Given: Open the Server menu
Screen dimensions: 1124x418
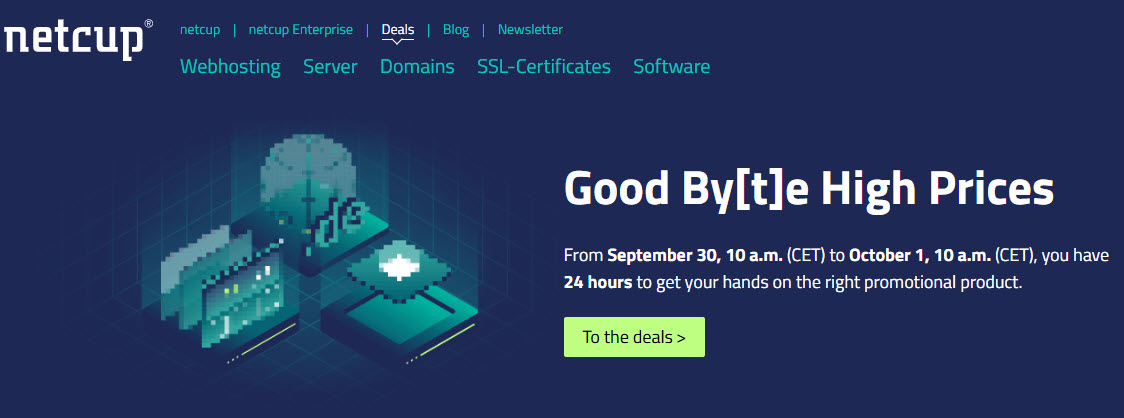Looking at the screenshot, I should tap(330, 67).
